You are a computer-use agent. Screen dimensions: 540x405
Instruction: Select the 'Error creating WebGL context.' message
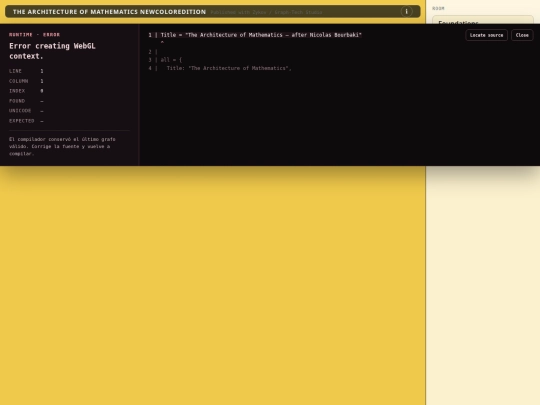[x=52, y=51]
